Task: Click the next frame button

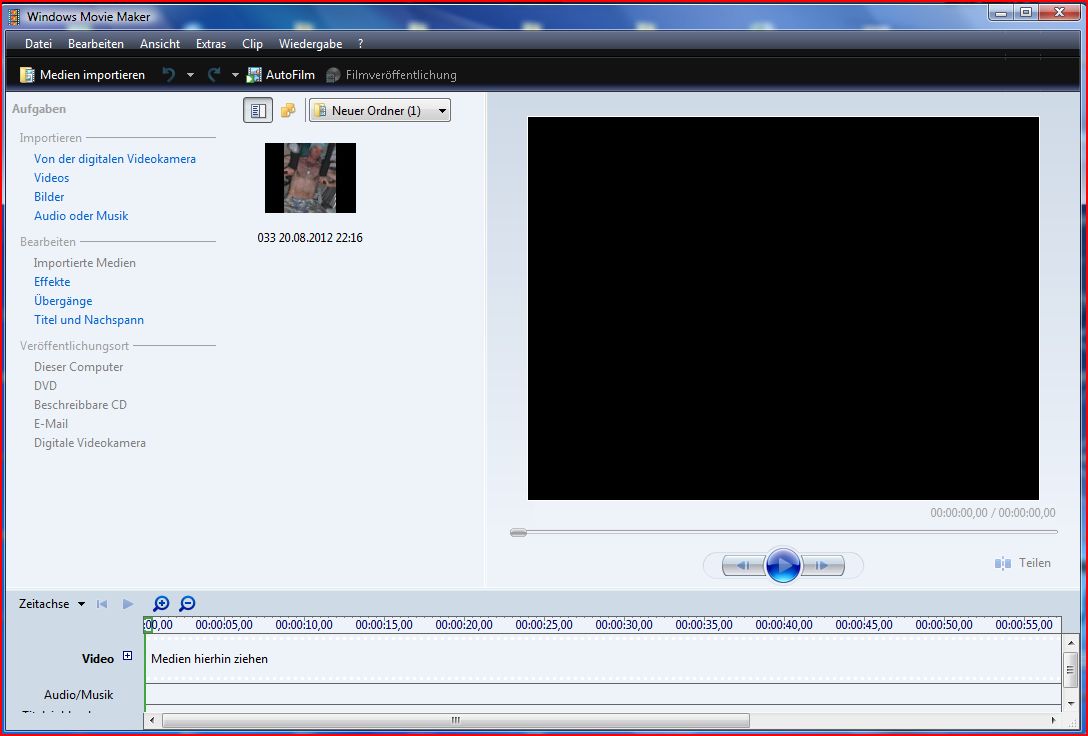Action: tap(823, 565)
